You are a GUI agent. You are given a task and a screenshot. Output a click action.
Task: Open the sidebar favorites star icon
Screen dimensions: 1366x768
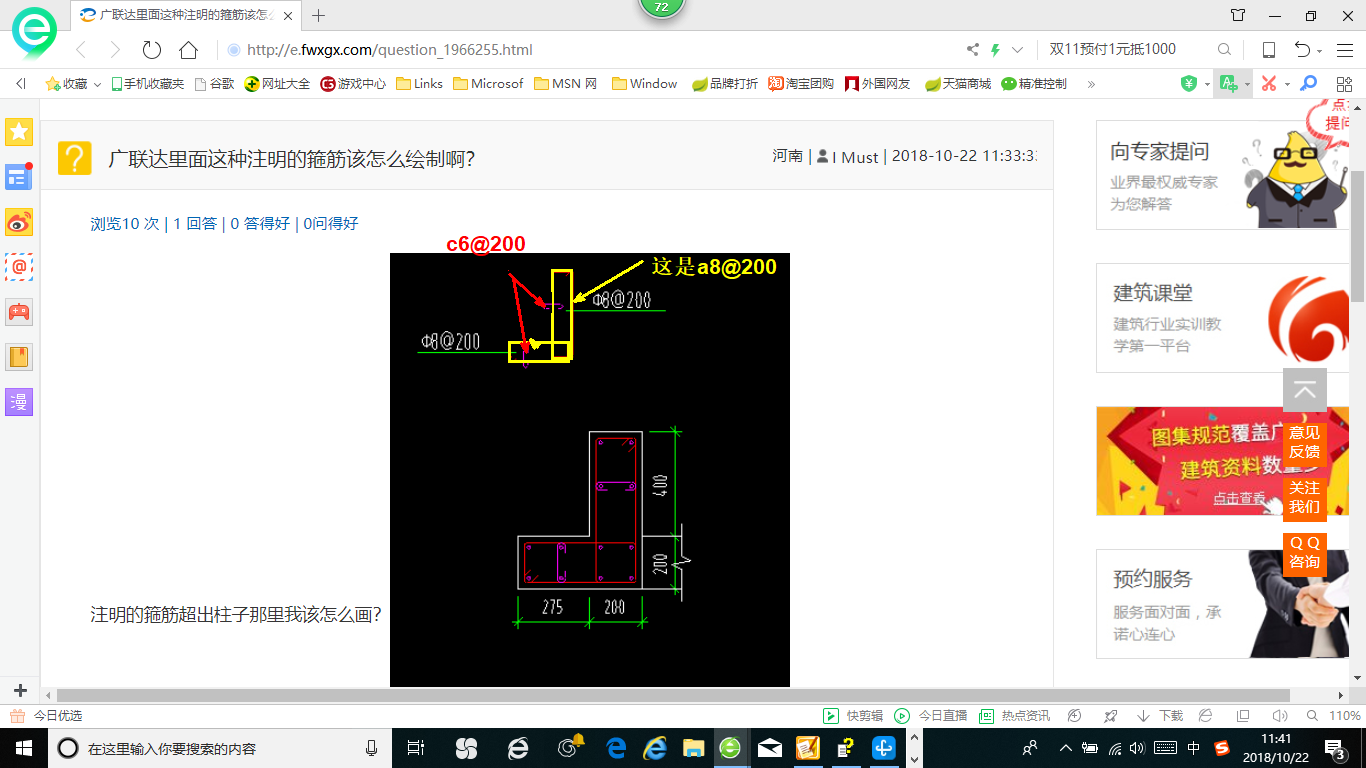pos(19,131)
